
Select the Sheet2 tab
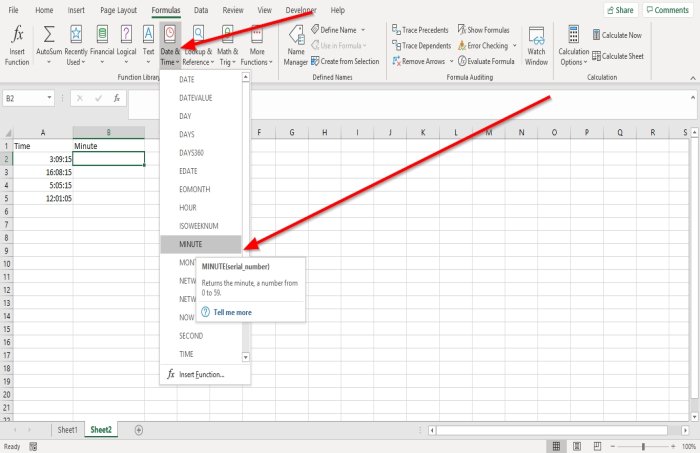pyautogui.click(x=101, y=430)
